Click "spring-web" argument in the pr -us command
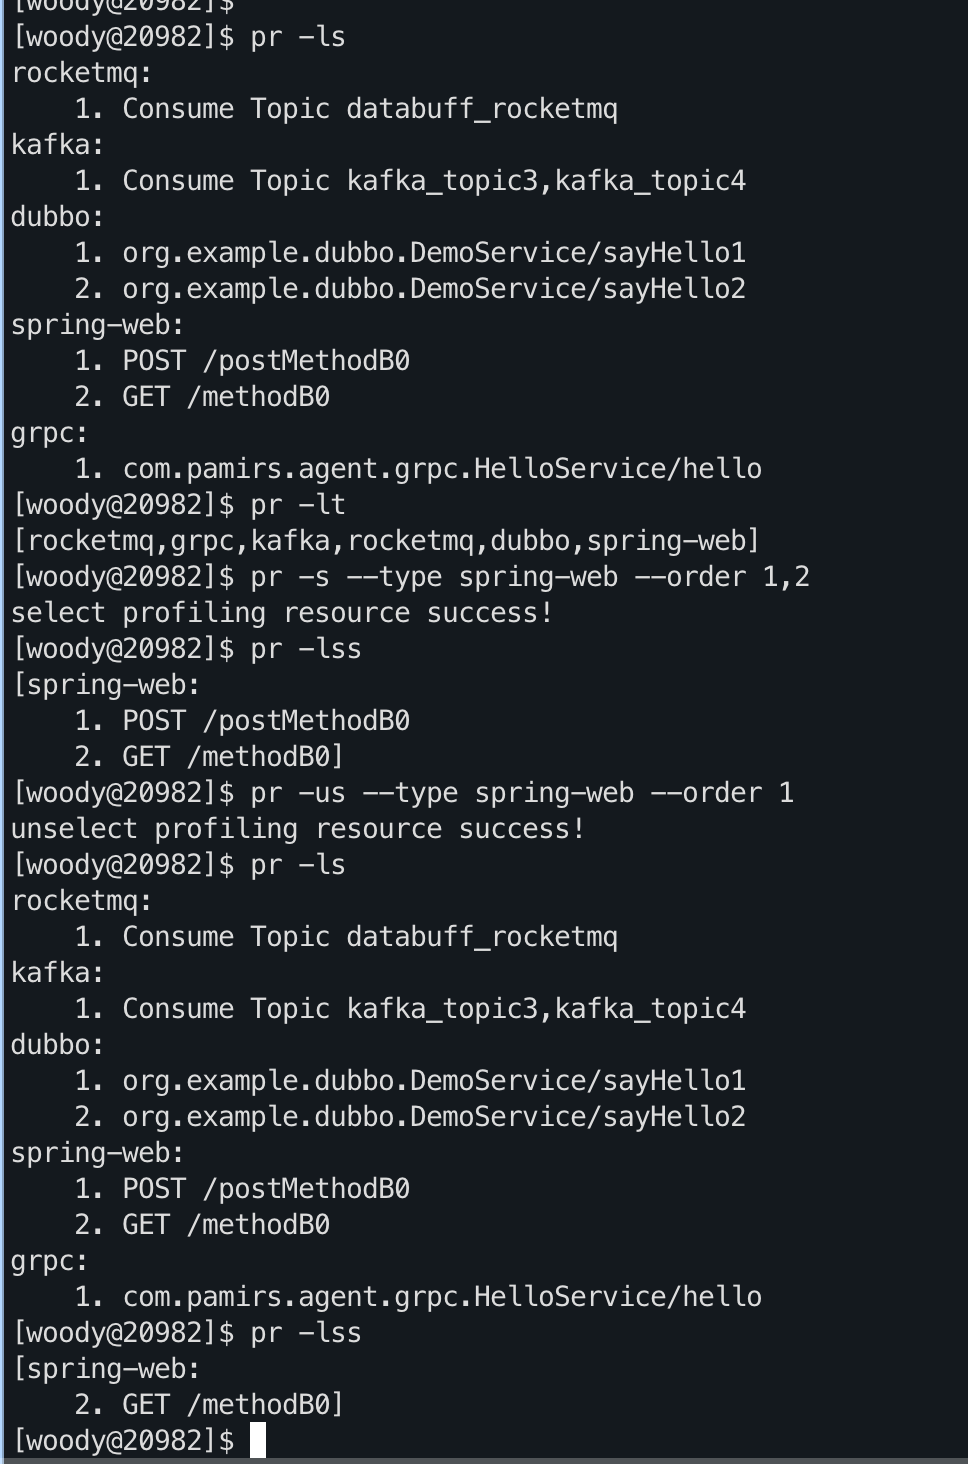Screen dimensions: 968x1464 pos(554,793)
